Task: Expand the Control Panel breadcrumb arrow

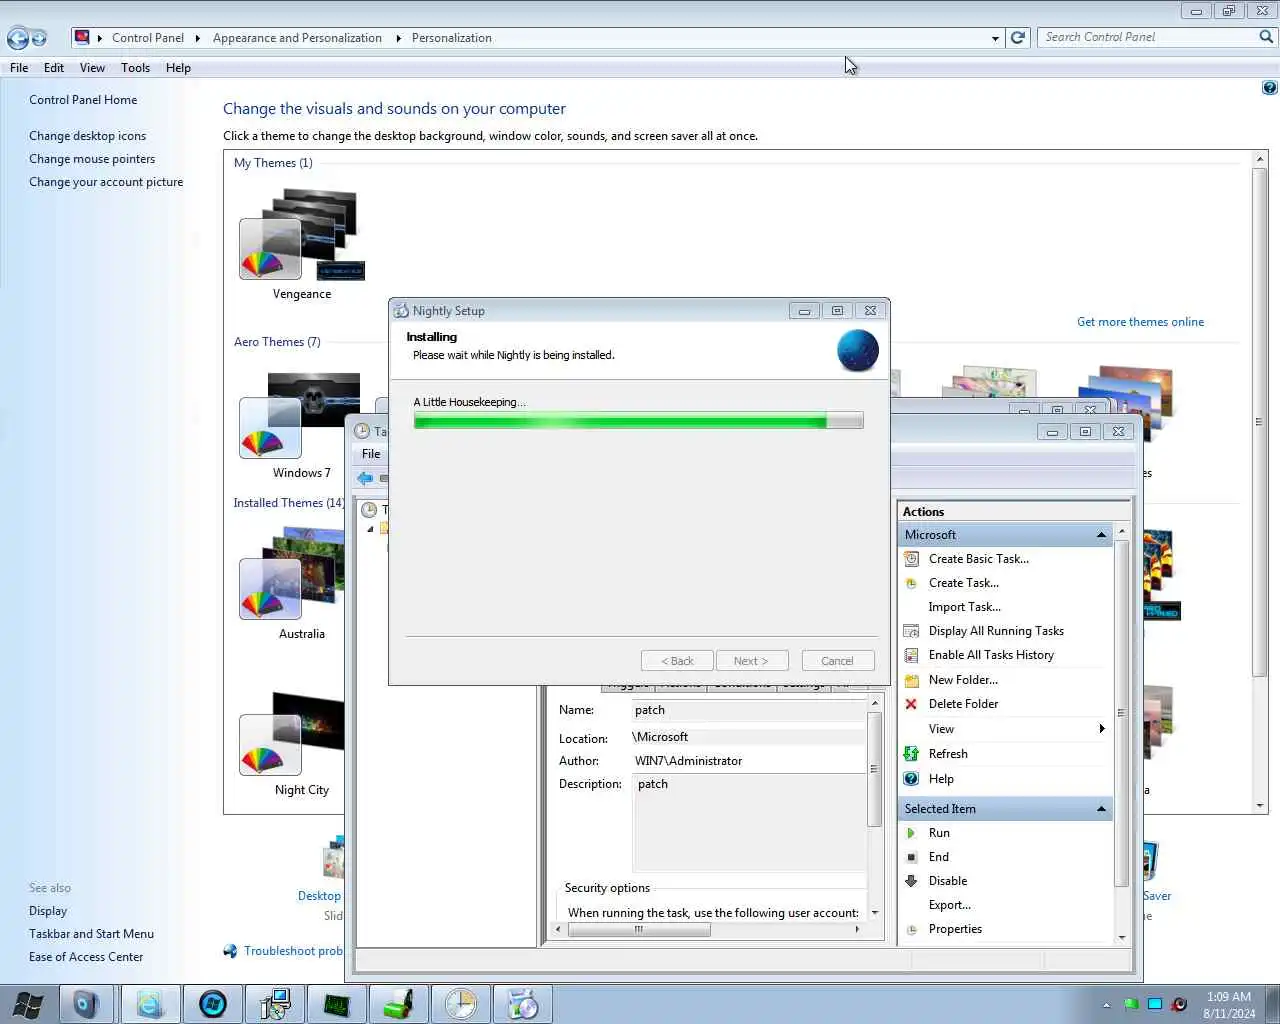Action: pyautogui.click(x=197, y=38)
